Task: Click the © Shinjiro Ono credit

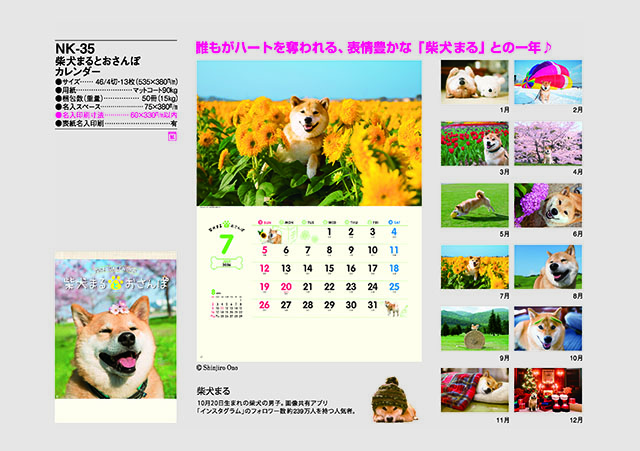Action: [x=217, y=368]
